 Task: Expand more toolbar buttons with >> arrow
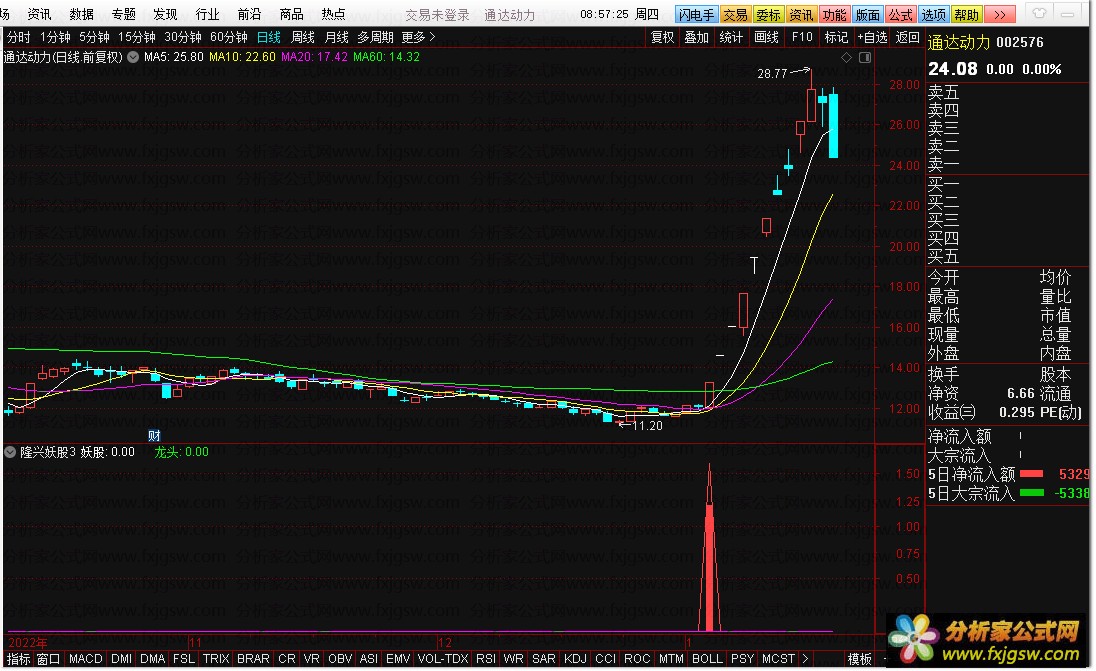point(1000,15)
